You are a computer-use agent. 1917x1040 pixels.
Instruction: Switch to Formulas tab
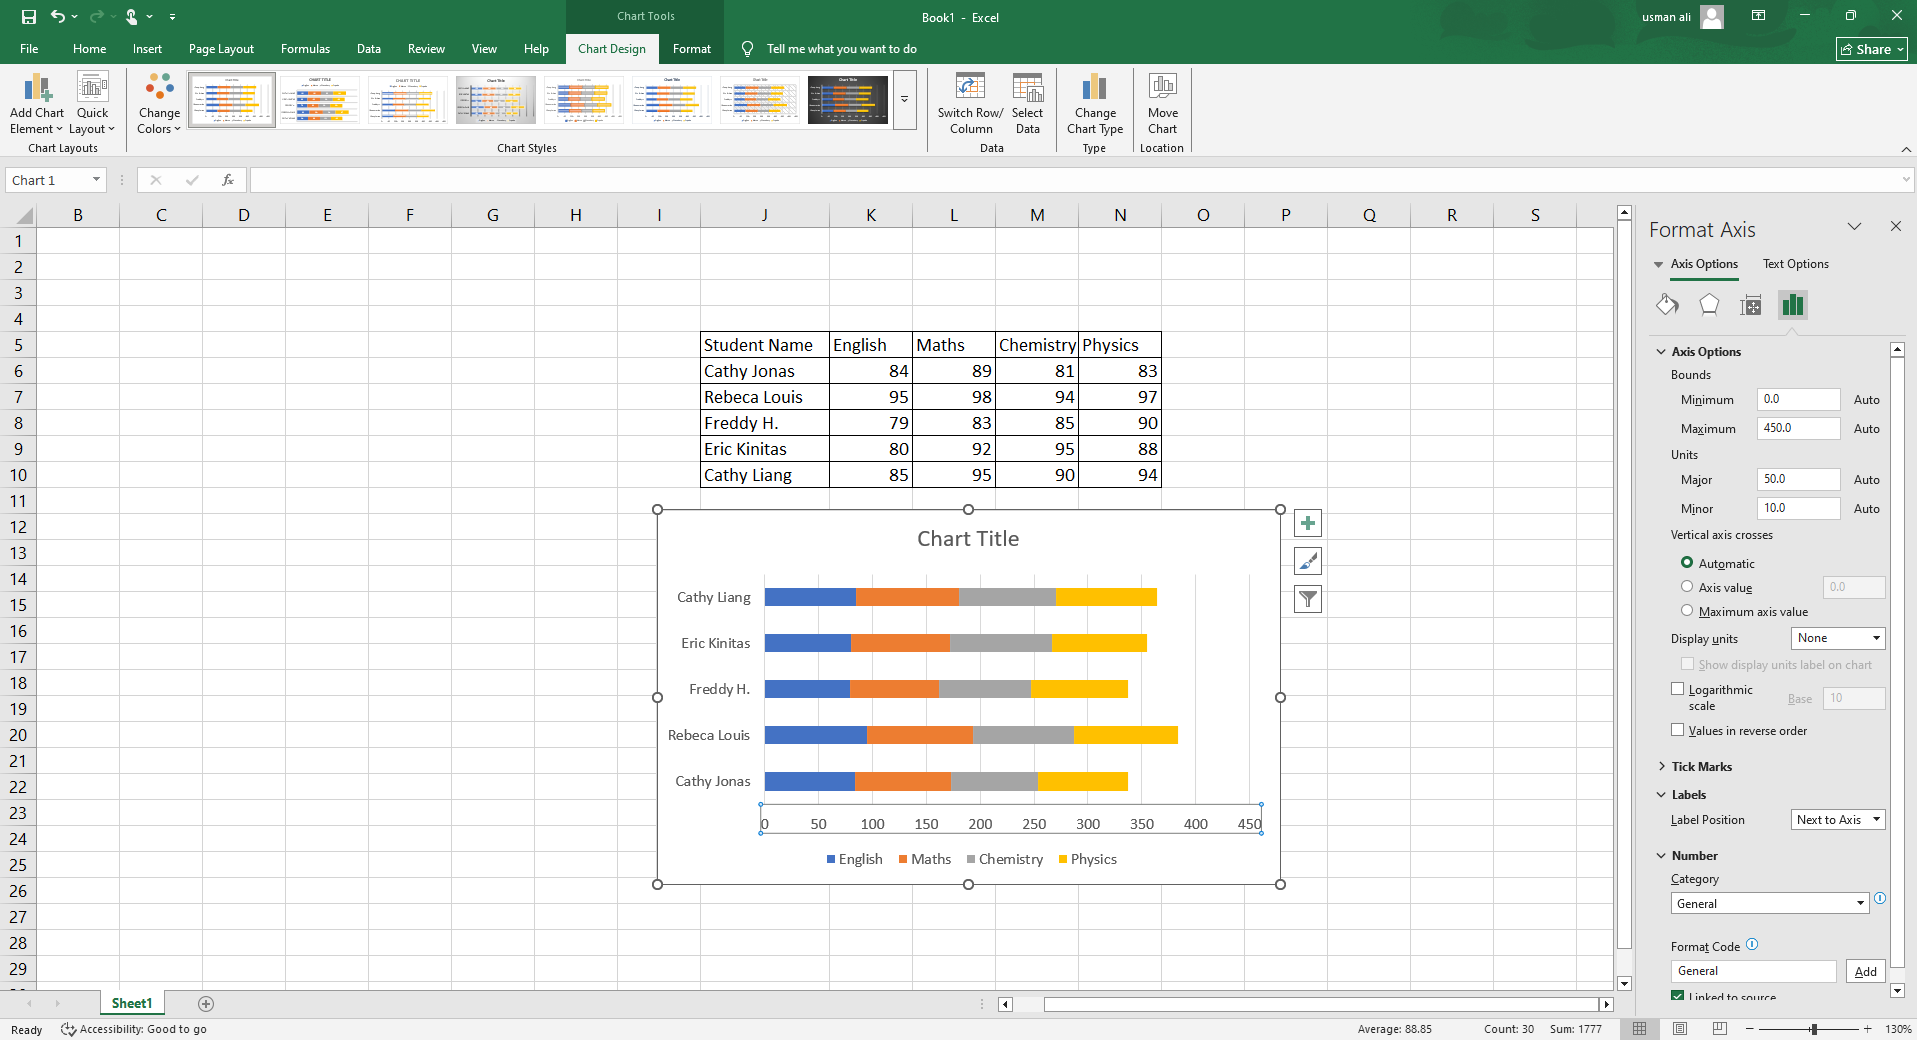click(305, 49)
